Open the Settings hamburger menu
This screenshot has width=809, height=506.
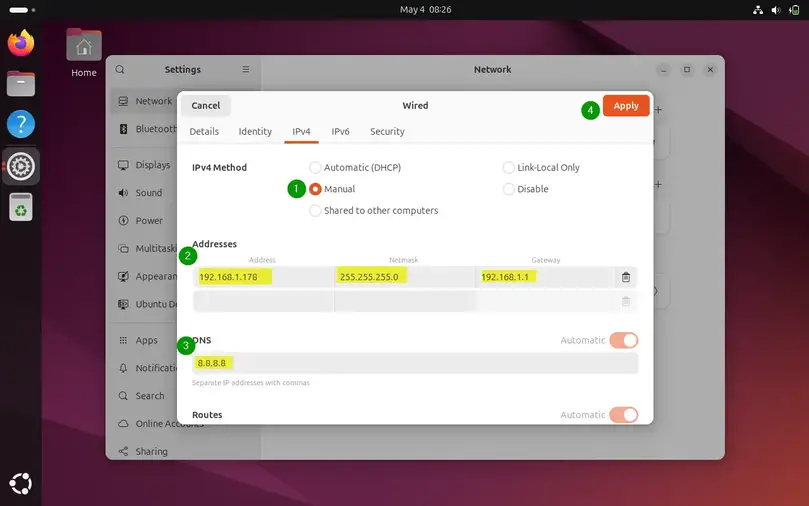click(246, 70)
